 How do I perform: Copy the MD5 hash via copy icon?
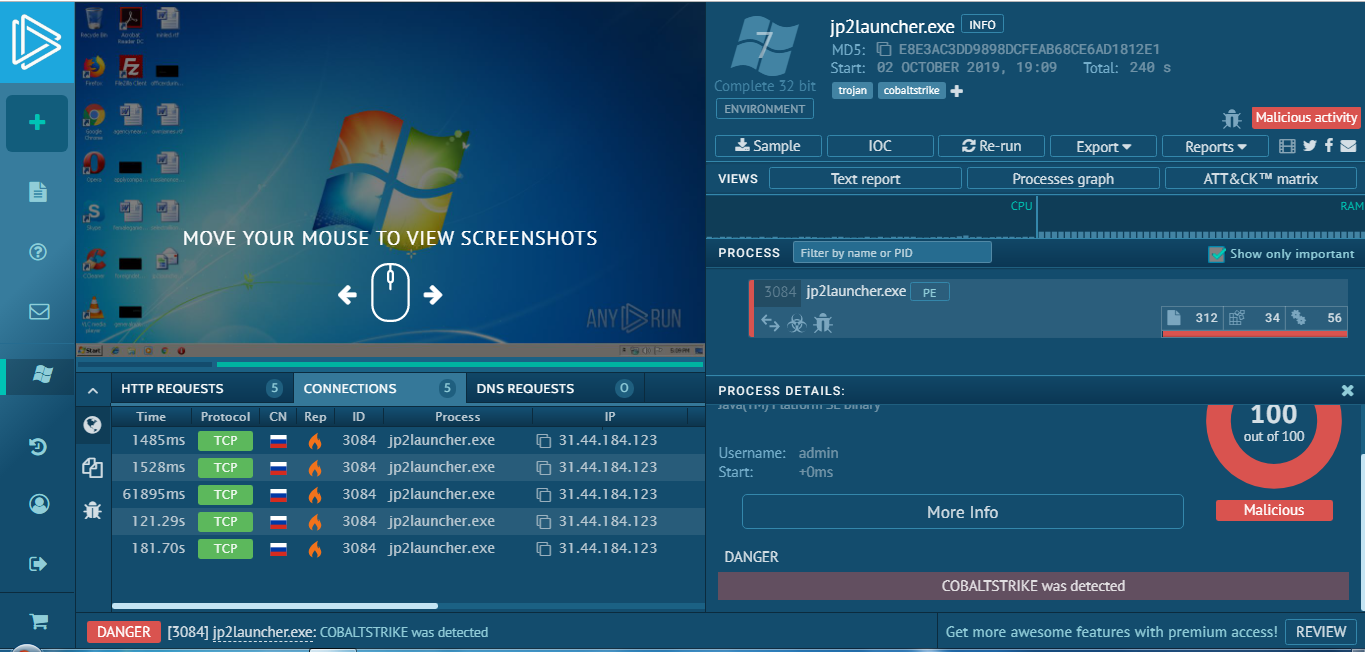tap(883, 49)
